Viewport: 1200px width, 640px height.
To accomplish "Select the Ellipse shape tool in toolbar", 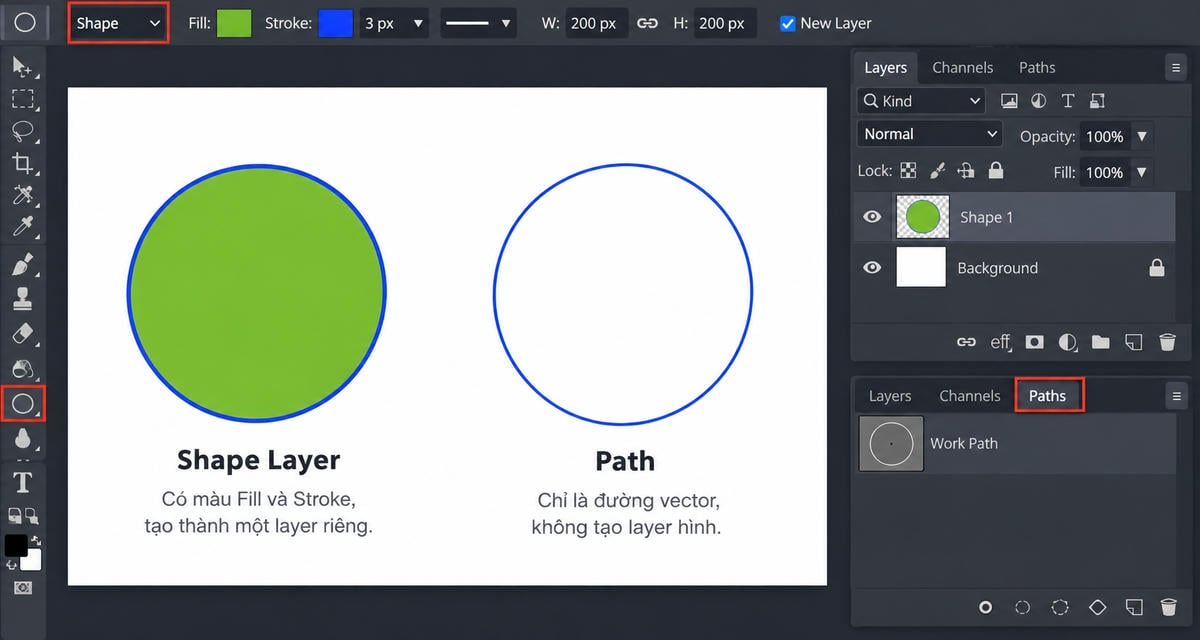I will [x=23, y=404].
